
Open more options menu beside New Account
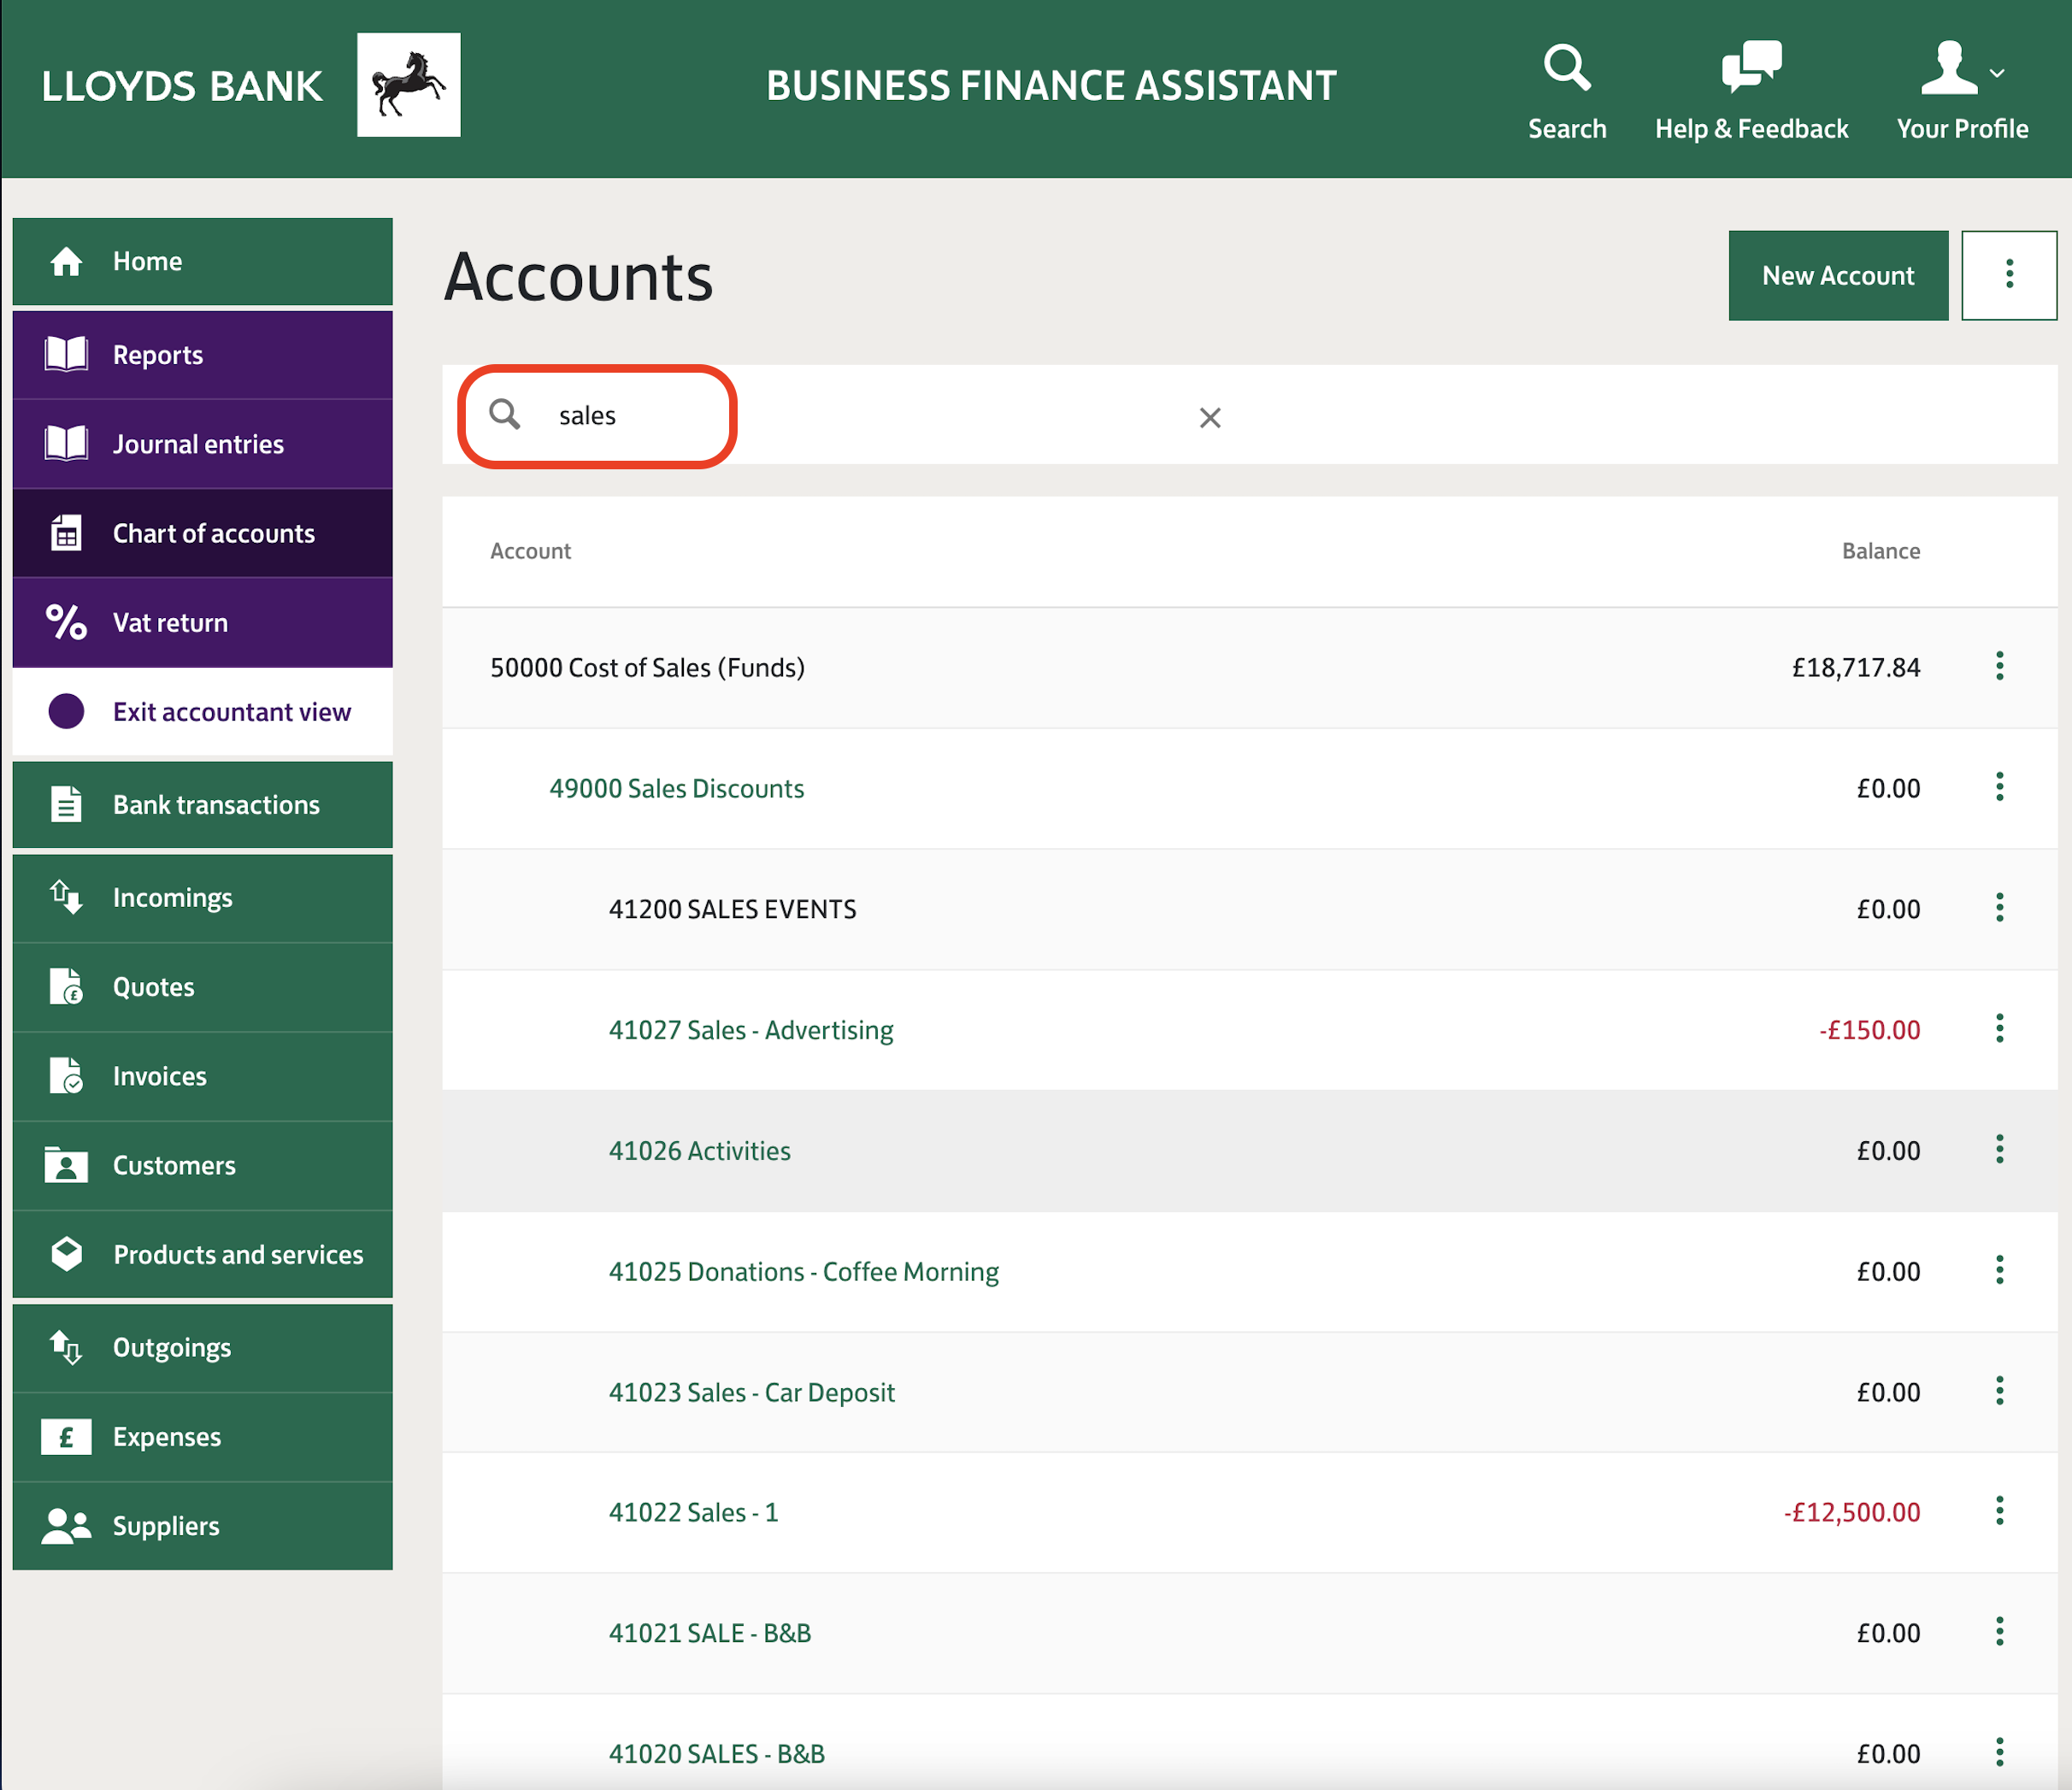point(2008,275)
